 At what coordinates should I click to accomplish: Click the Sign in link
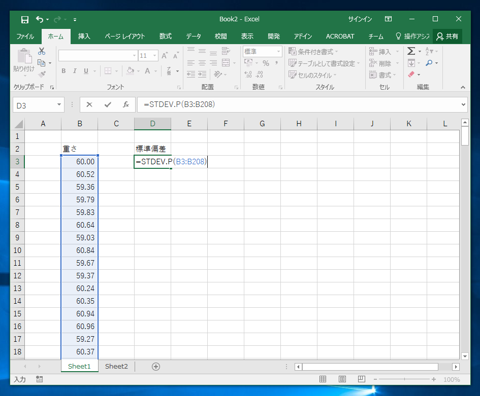[x=360, y=19]
